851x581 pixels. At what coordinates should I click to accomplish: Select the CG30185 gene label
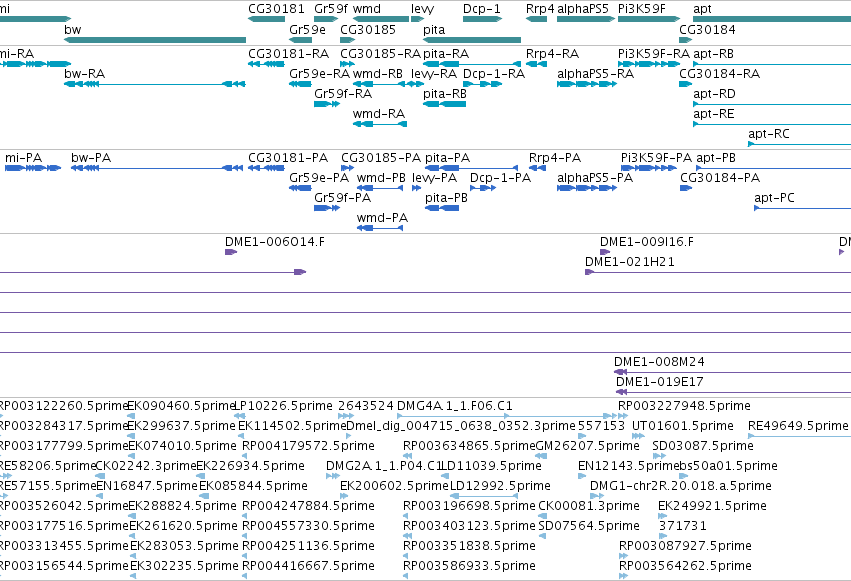[368, 29]
